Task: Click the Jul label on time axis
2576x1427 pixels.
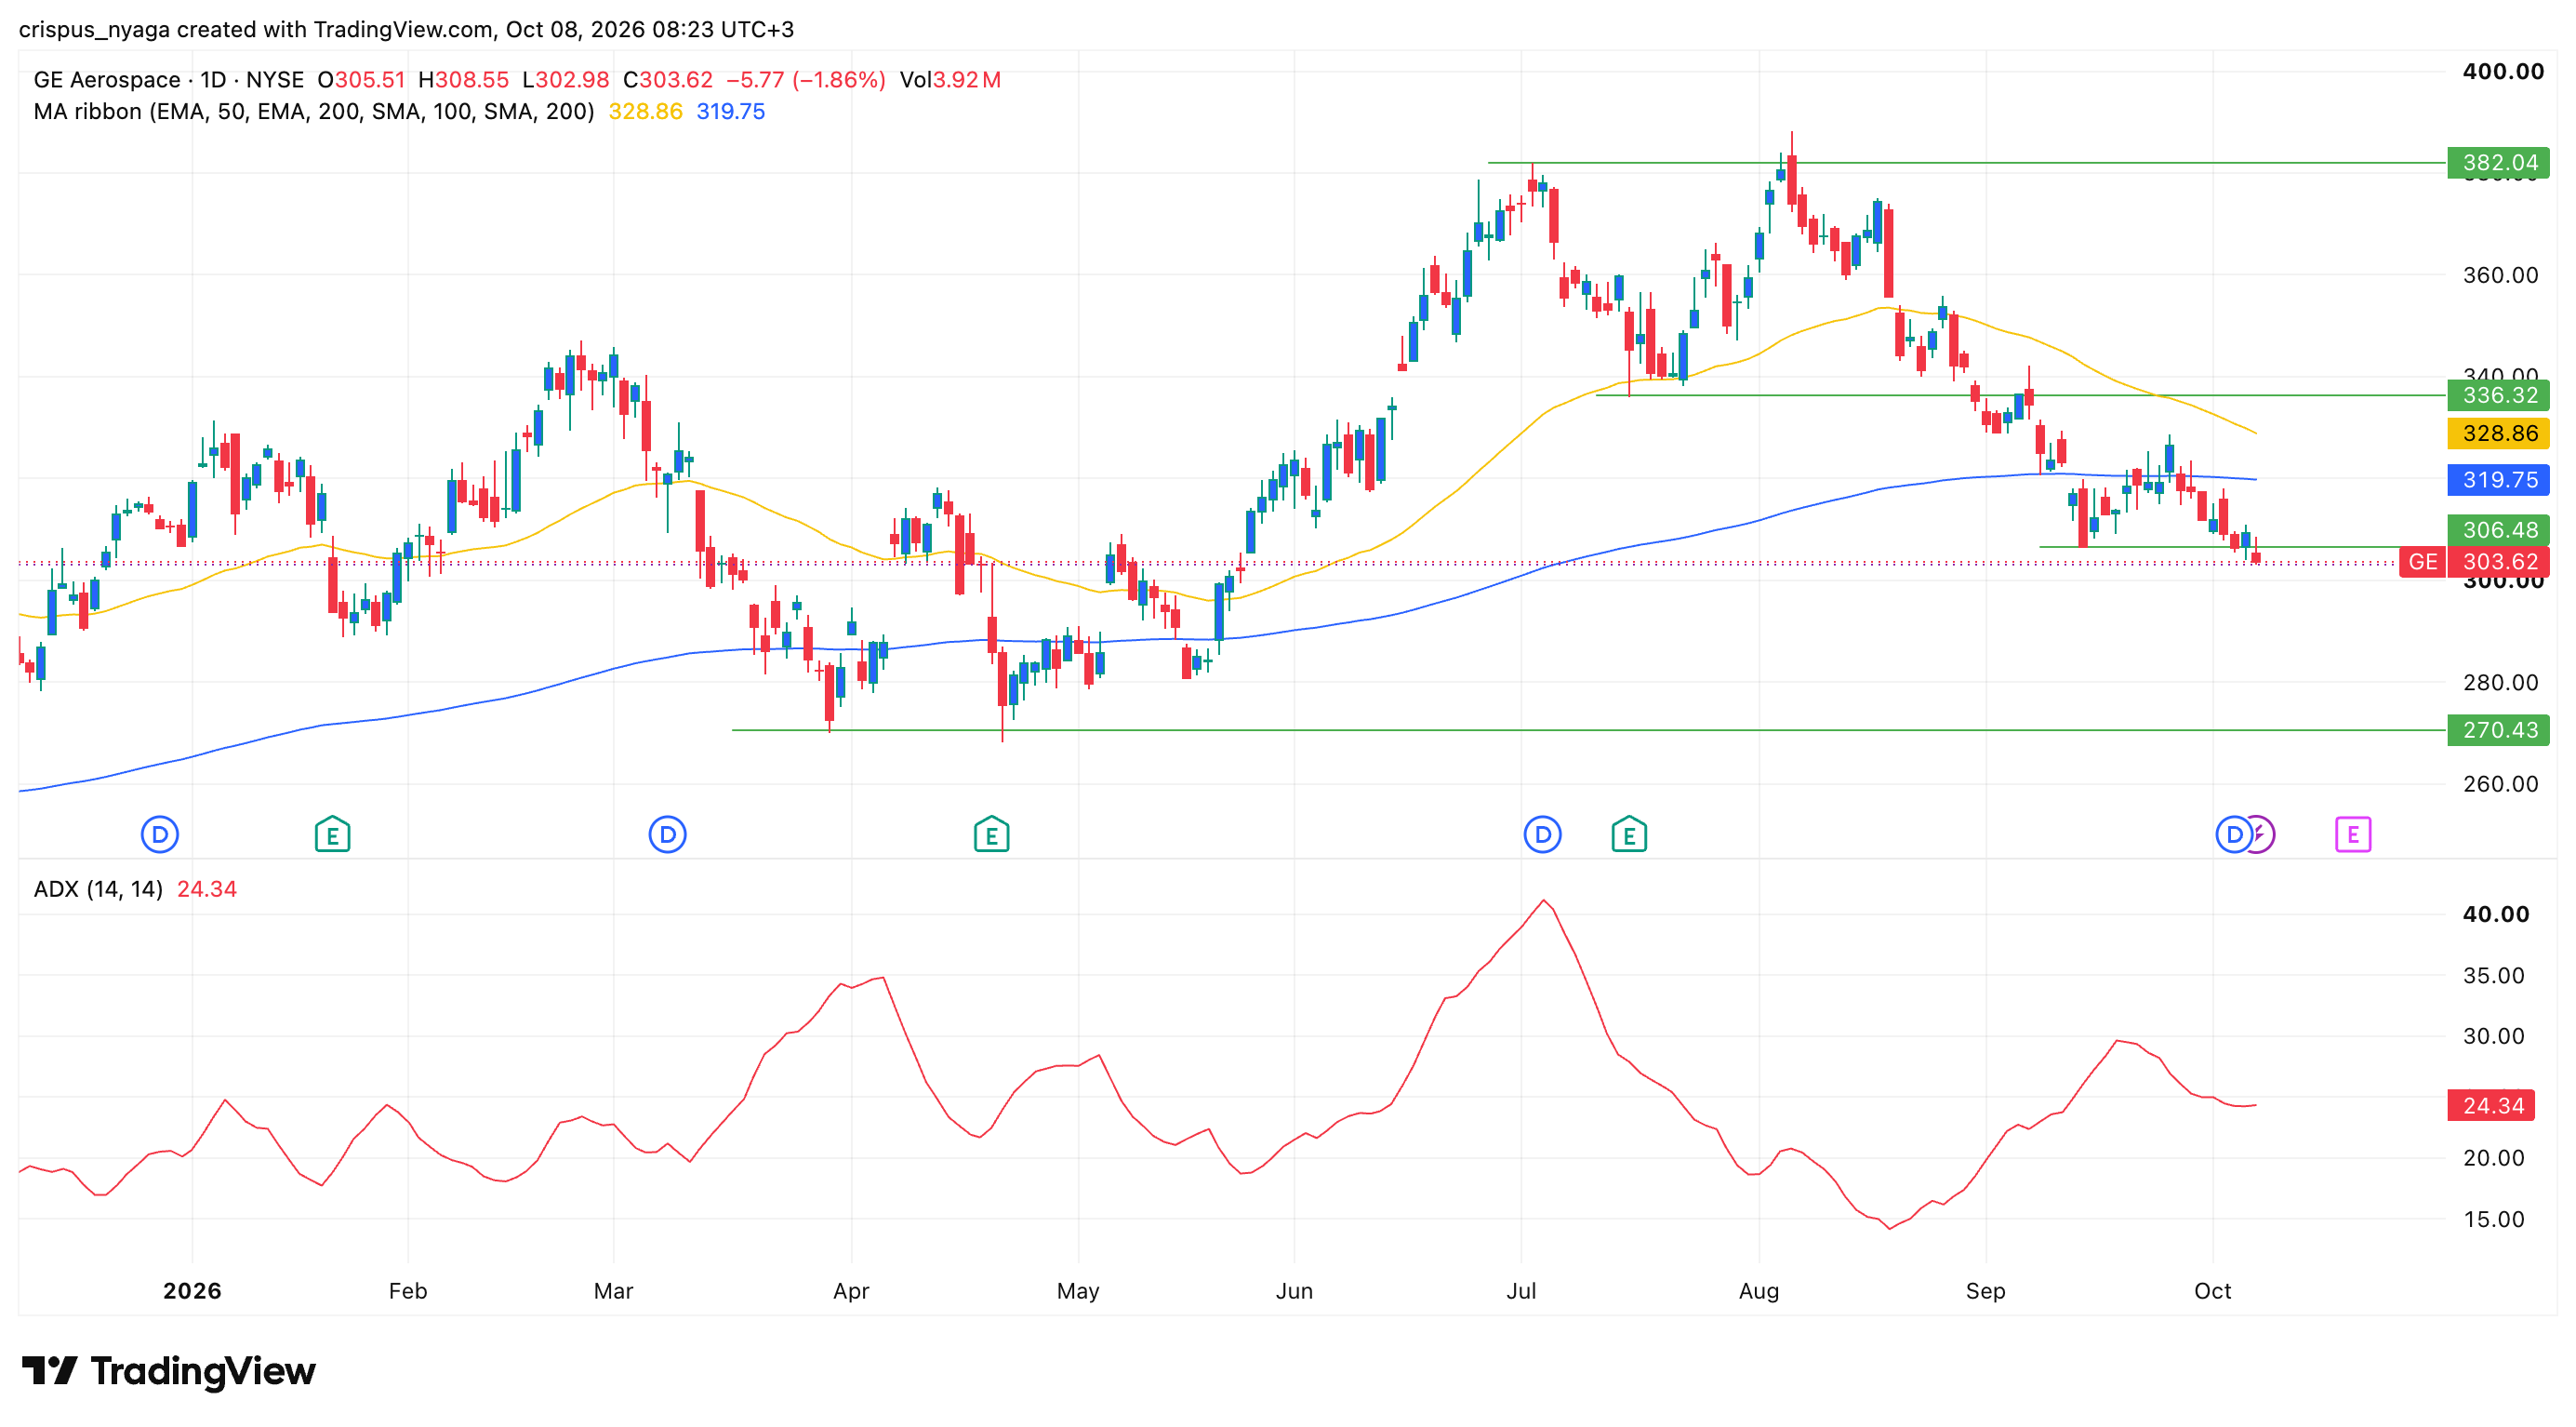Action: point(1521,1291)
